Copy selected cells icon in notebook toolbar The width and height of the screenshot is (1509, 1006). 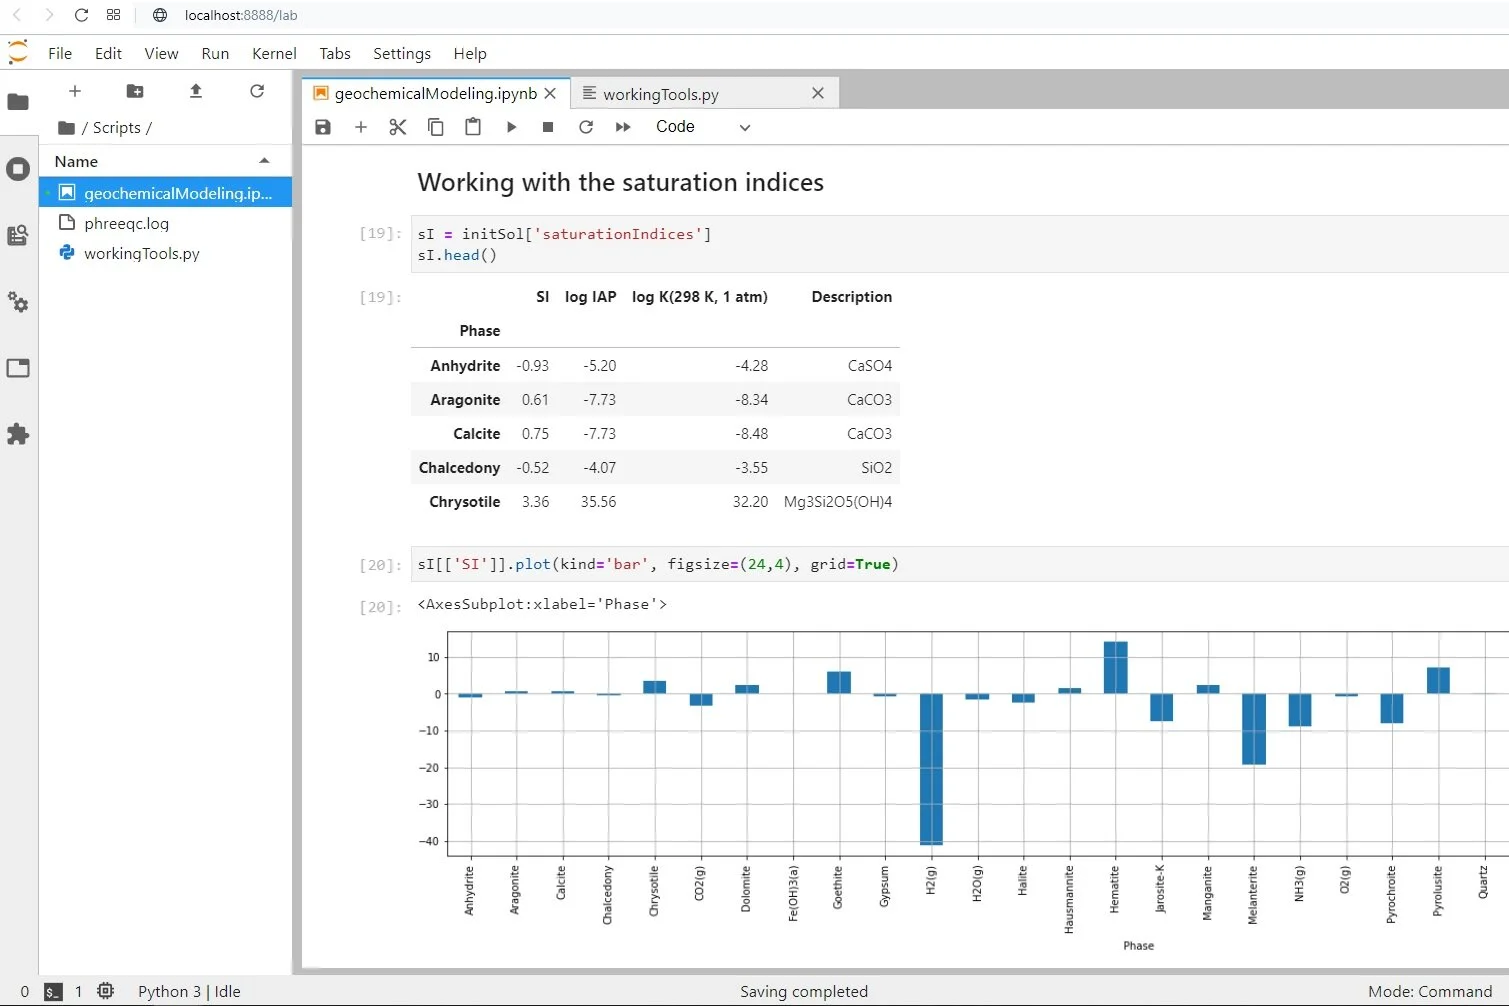(436, 127)
